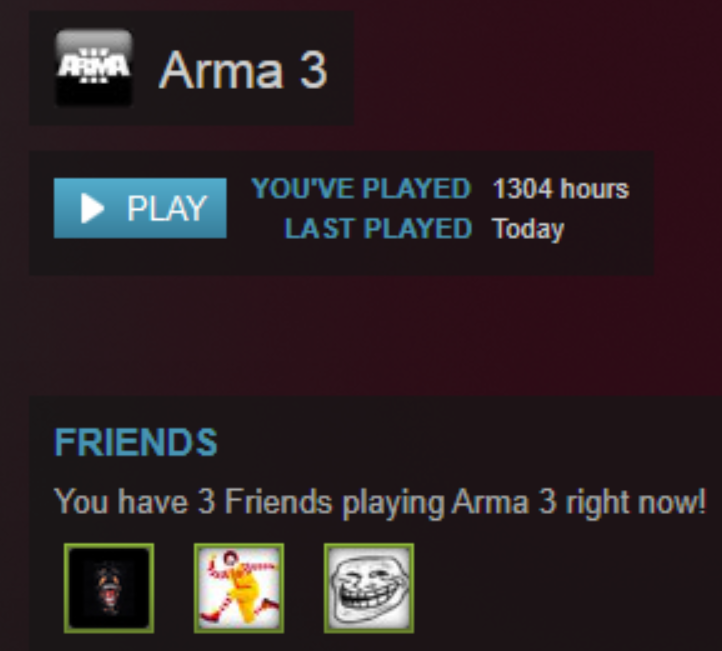
Task: Click the friends playing right now message
Action: pos(380,502)
